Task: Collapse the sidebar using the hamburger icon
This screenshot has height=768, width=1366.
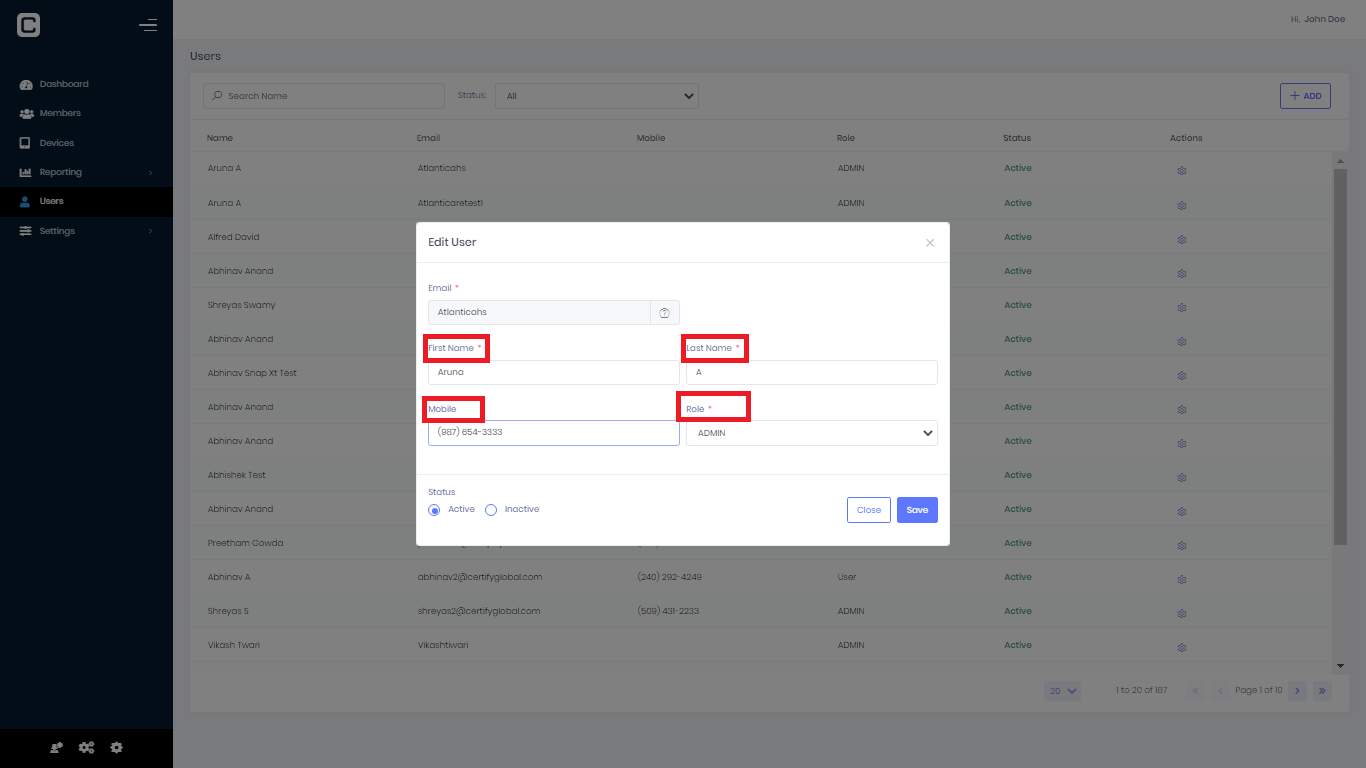Action: coord(148,25)
